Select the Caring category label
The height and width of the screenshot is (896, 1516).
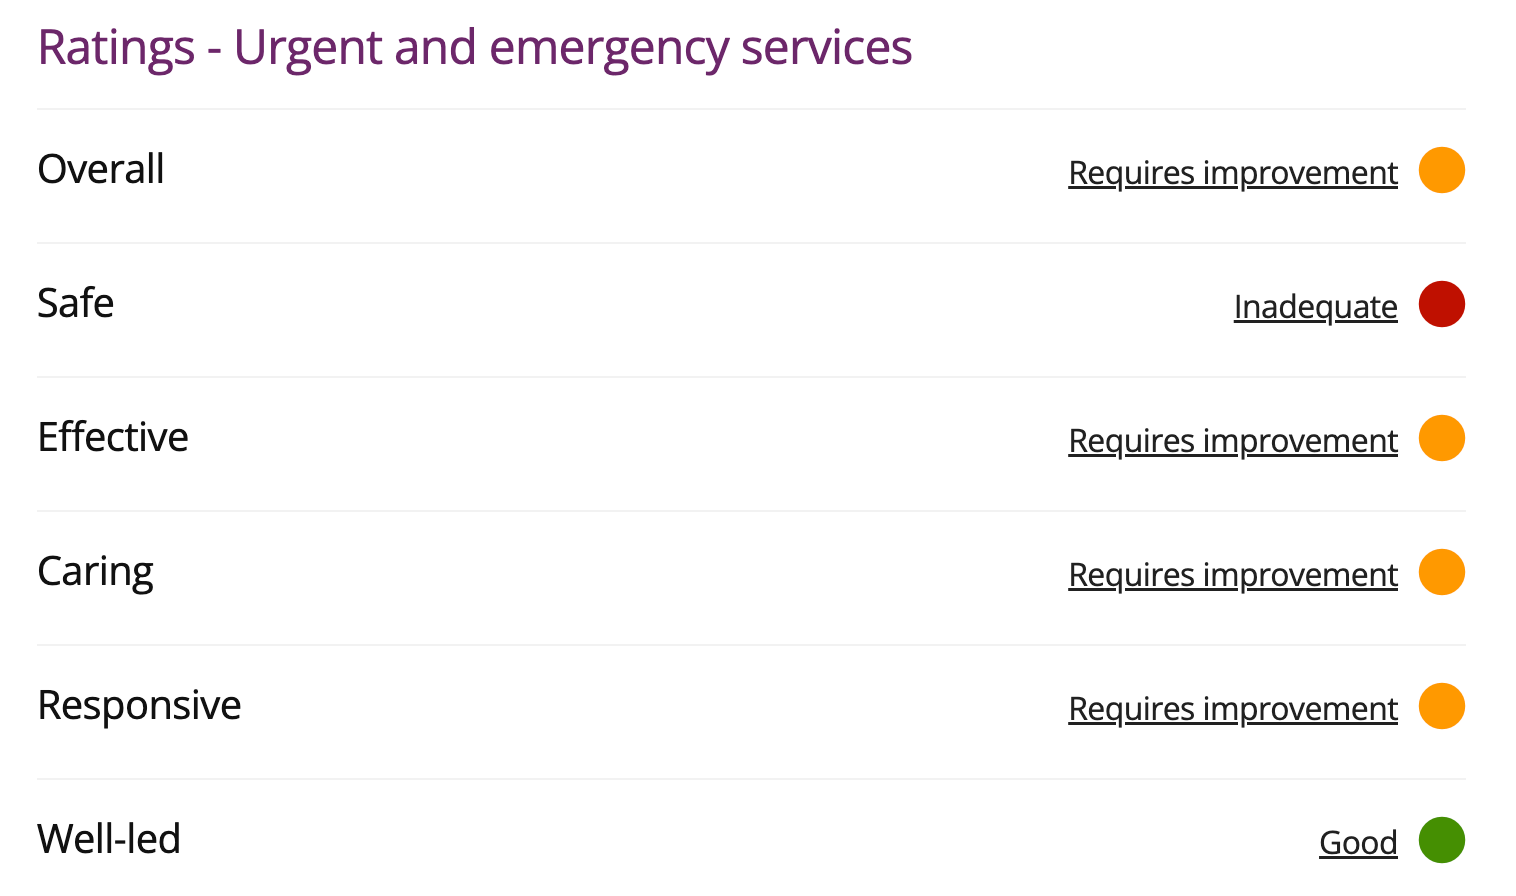tap(96, 572)
